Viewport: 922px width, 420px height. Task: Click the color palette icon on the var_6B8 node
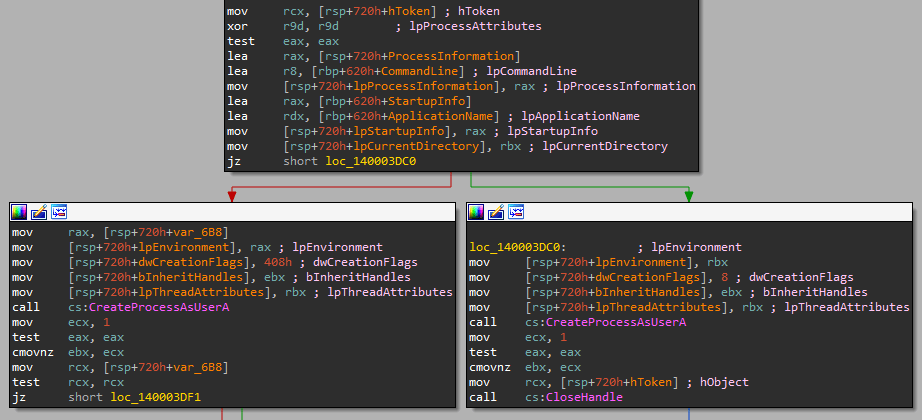pyautogui.click(x=20, y=212)
